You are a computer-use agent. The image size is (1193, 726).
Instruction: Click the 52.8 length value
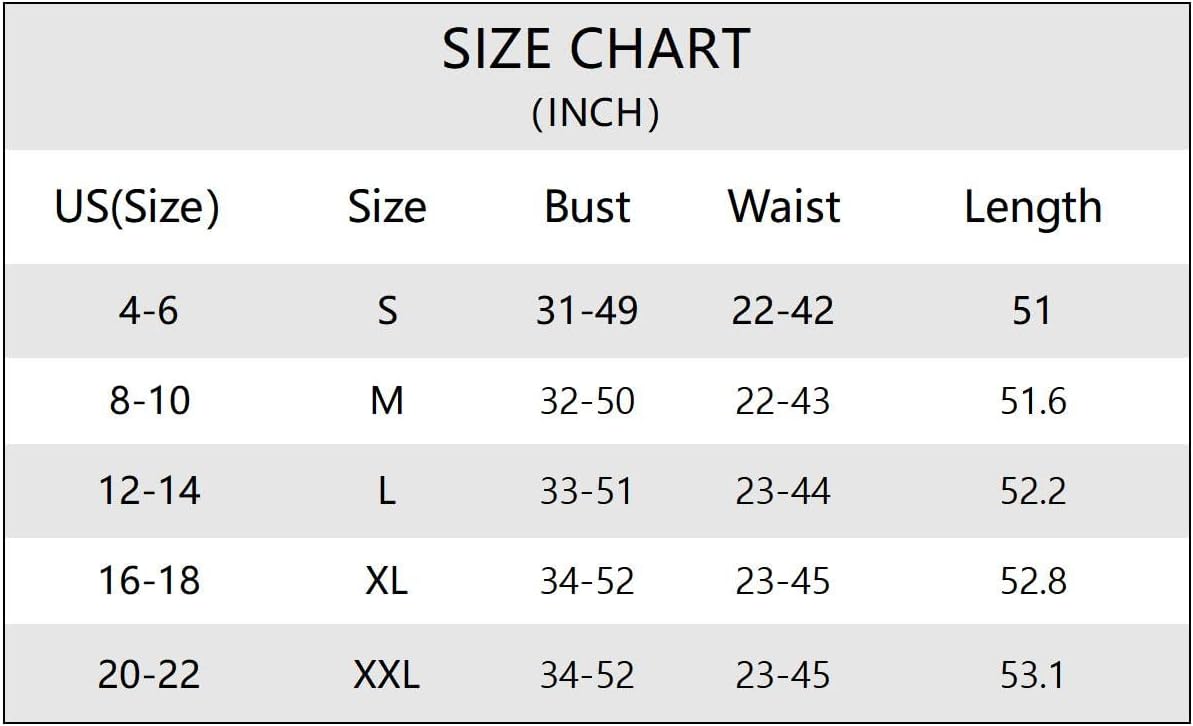click(1033, 581)
